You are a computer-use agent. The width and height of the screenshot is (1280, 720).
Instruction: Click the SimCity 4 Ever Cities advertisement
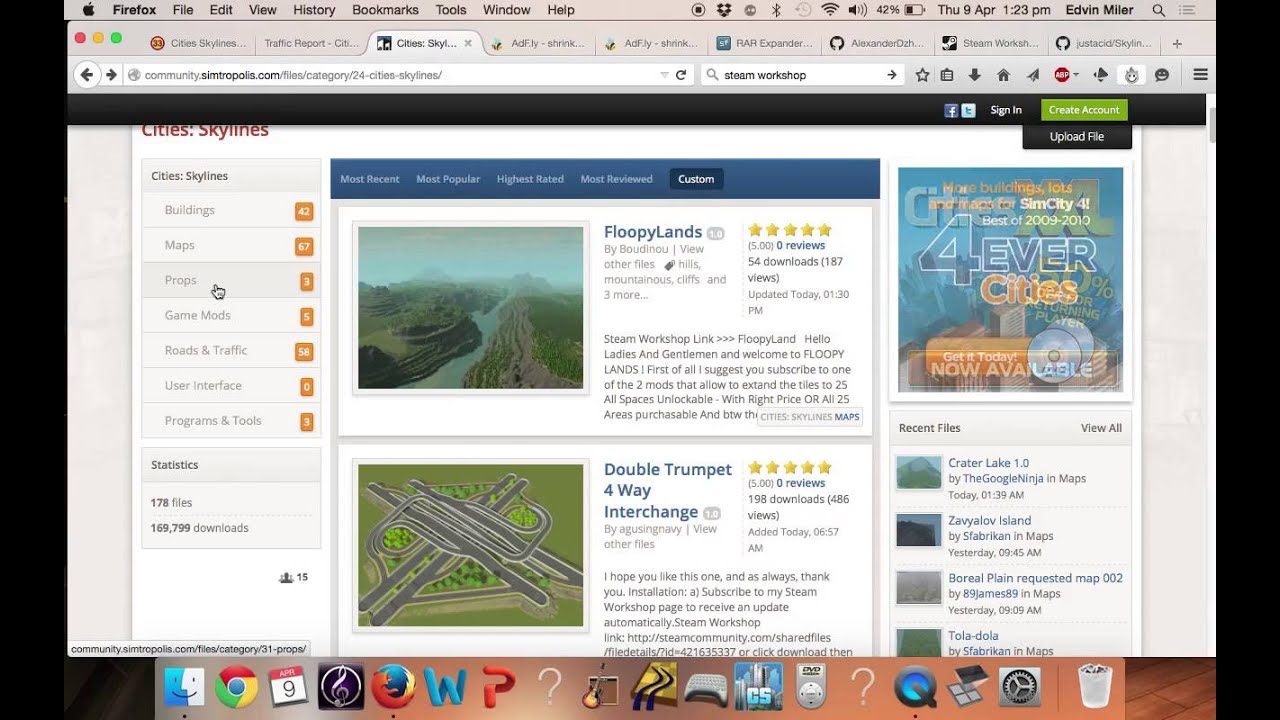[x=1010, y=279]
